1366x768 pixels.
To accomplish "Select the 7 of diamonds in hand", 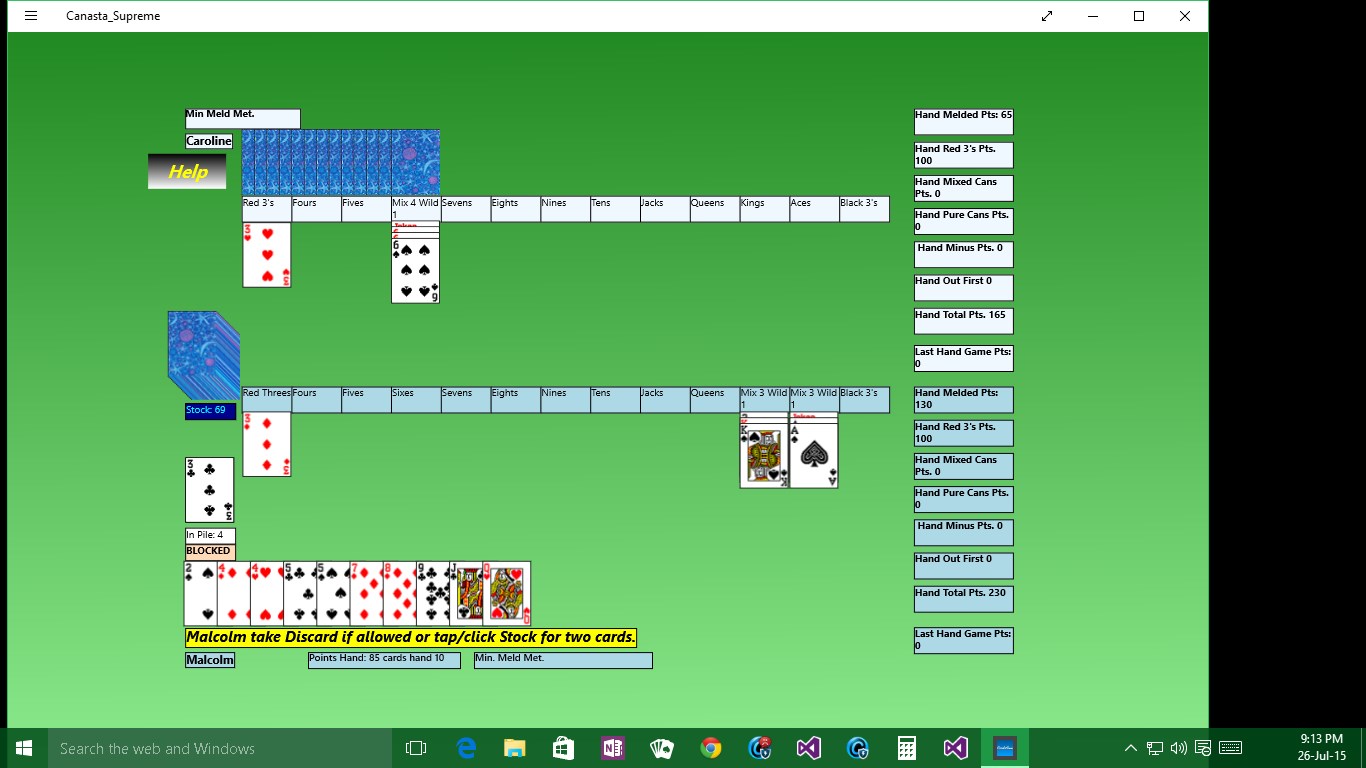I will (x=365, y=594).
